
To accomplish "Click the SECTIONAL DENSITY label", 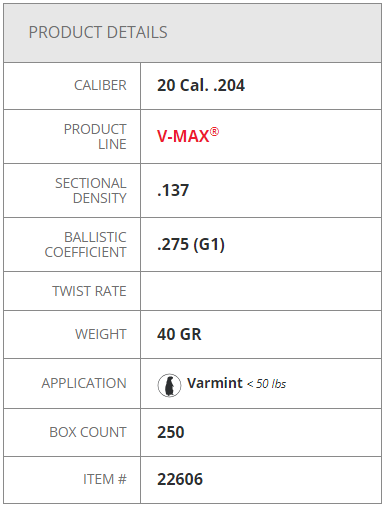I will pos(91,191).
